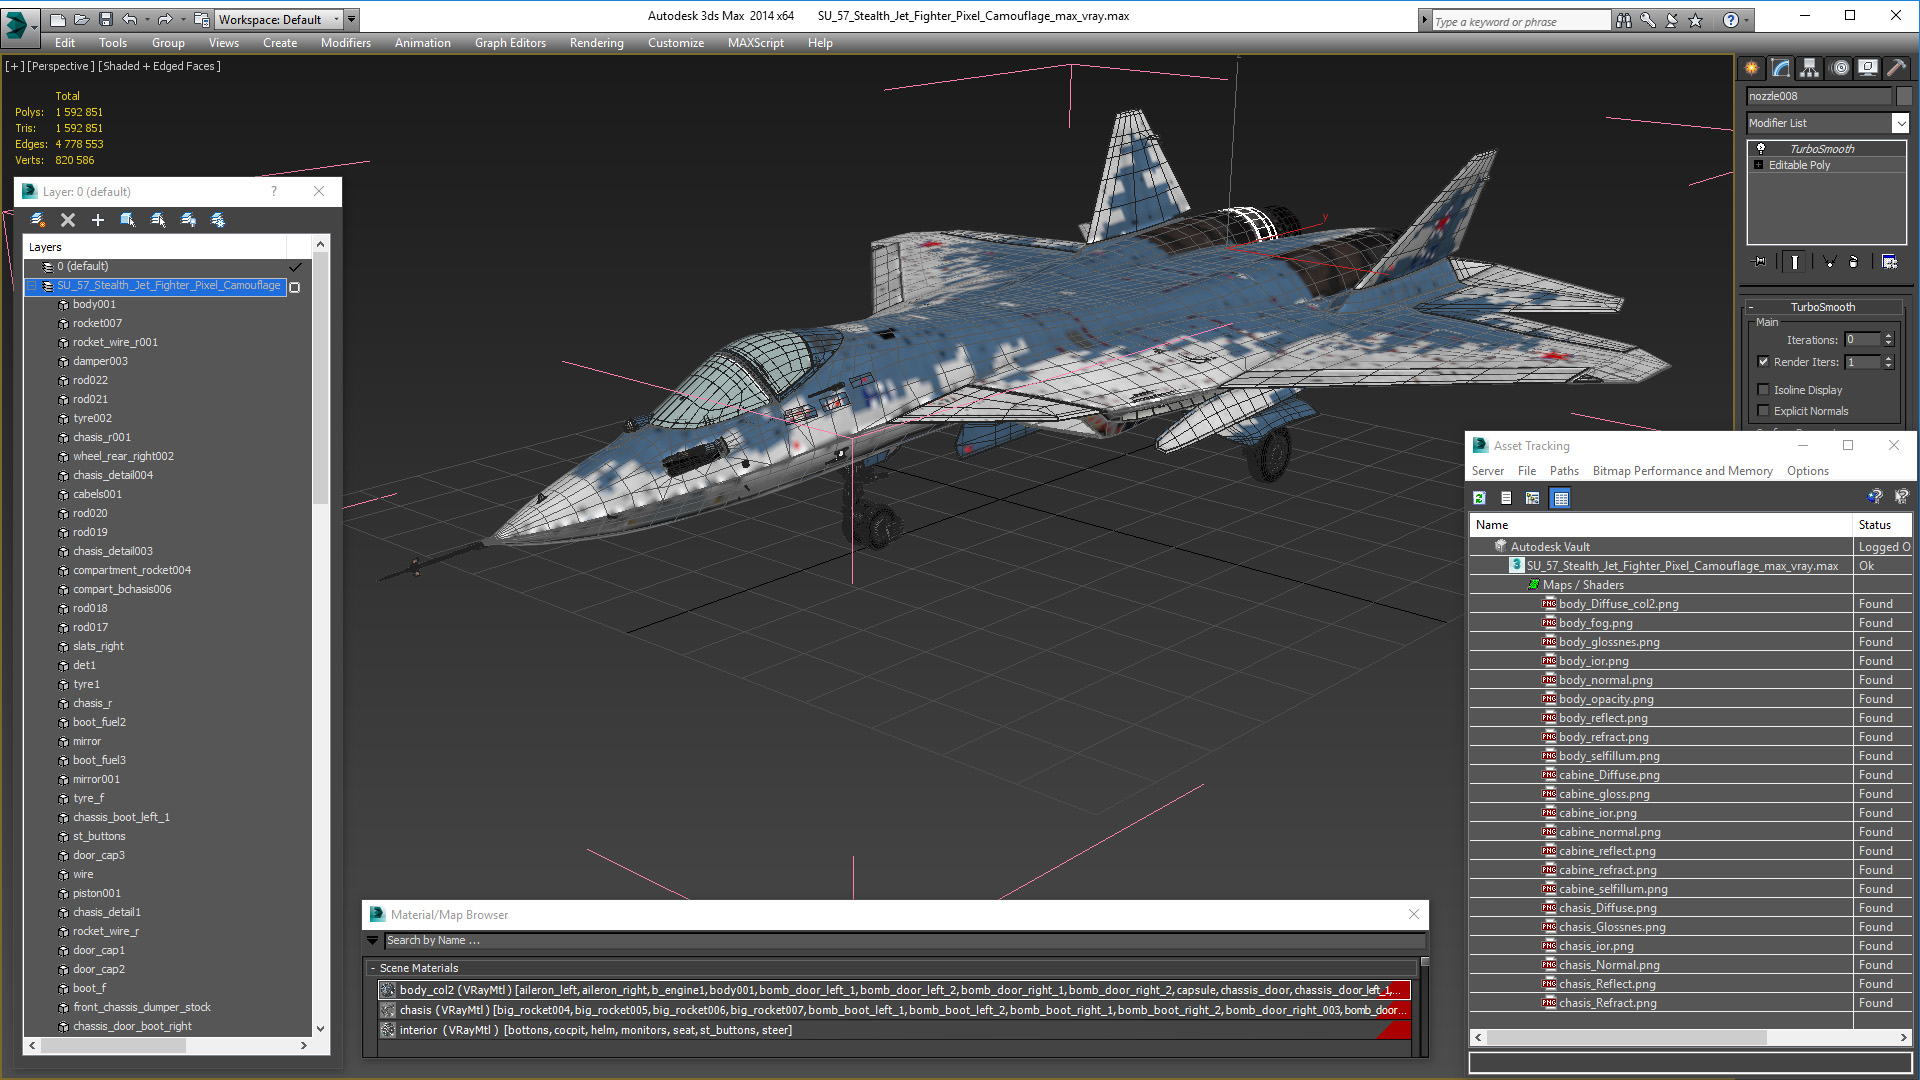Expand the Editable Poly stack entry
Image resolution: width=1920 pixels, height=1080 pixels.
click(x=1759, y=165)
